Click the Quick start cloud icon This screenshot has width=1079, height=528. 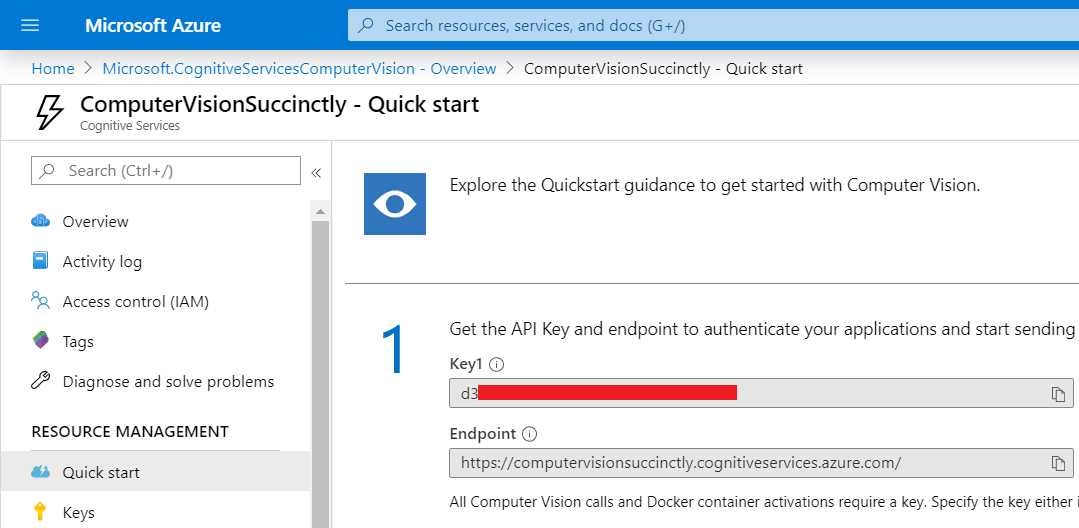point(41,472)
